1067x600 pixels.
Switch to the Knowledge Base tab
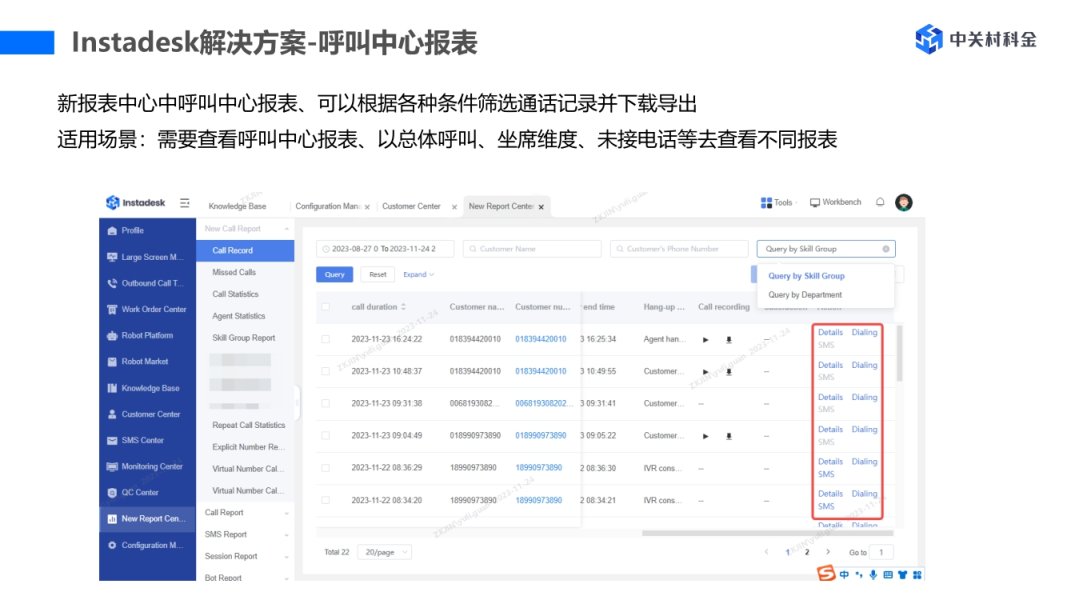point(237,206)
